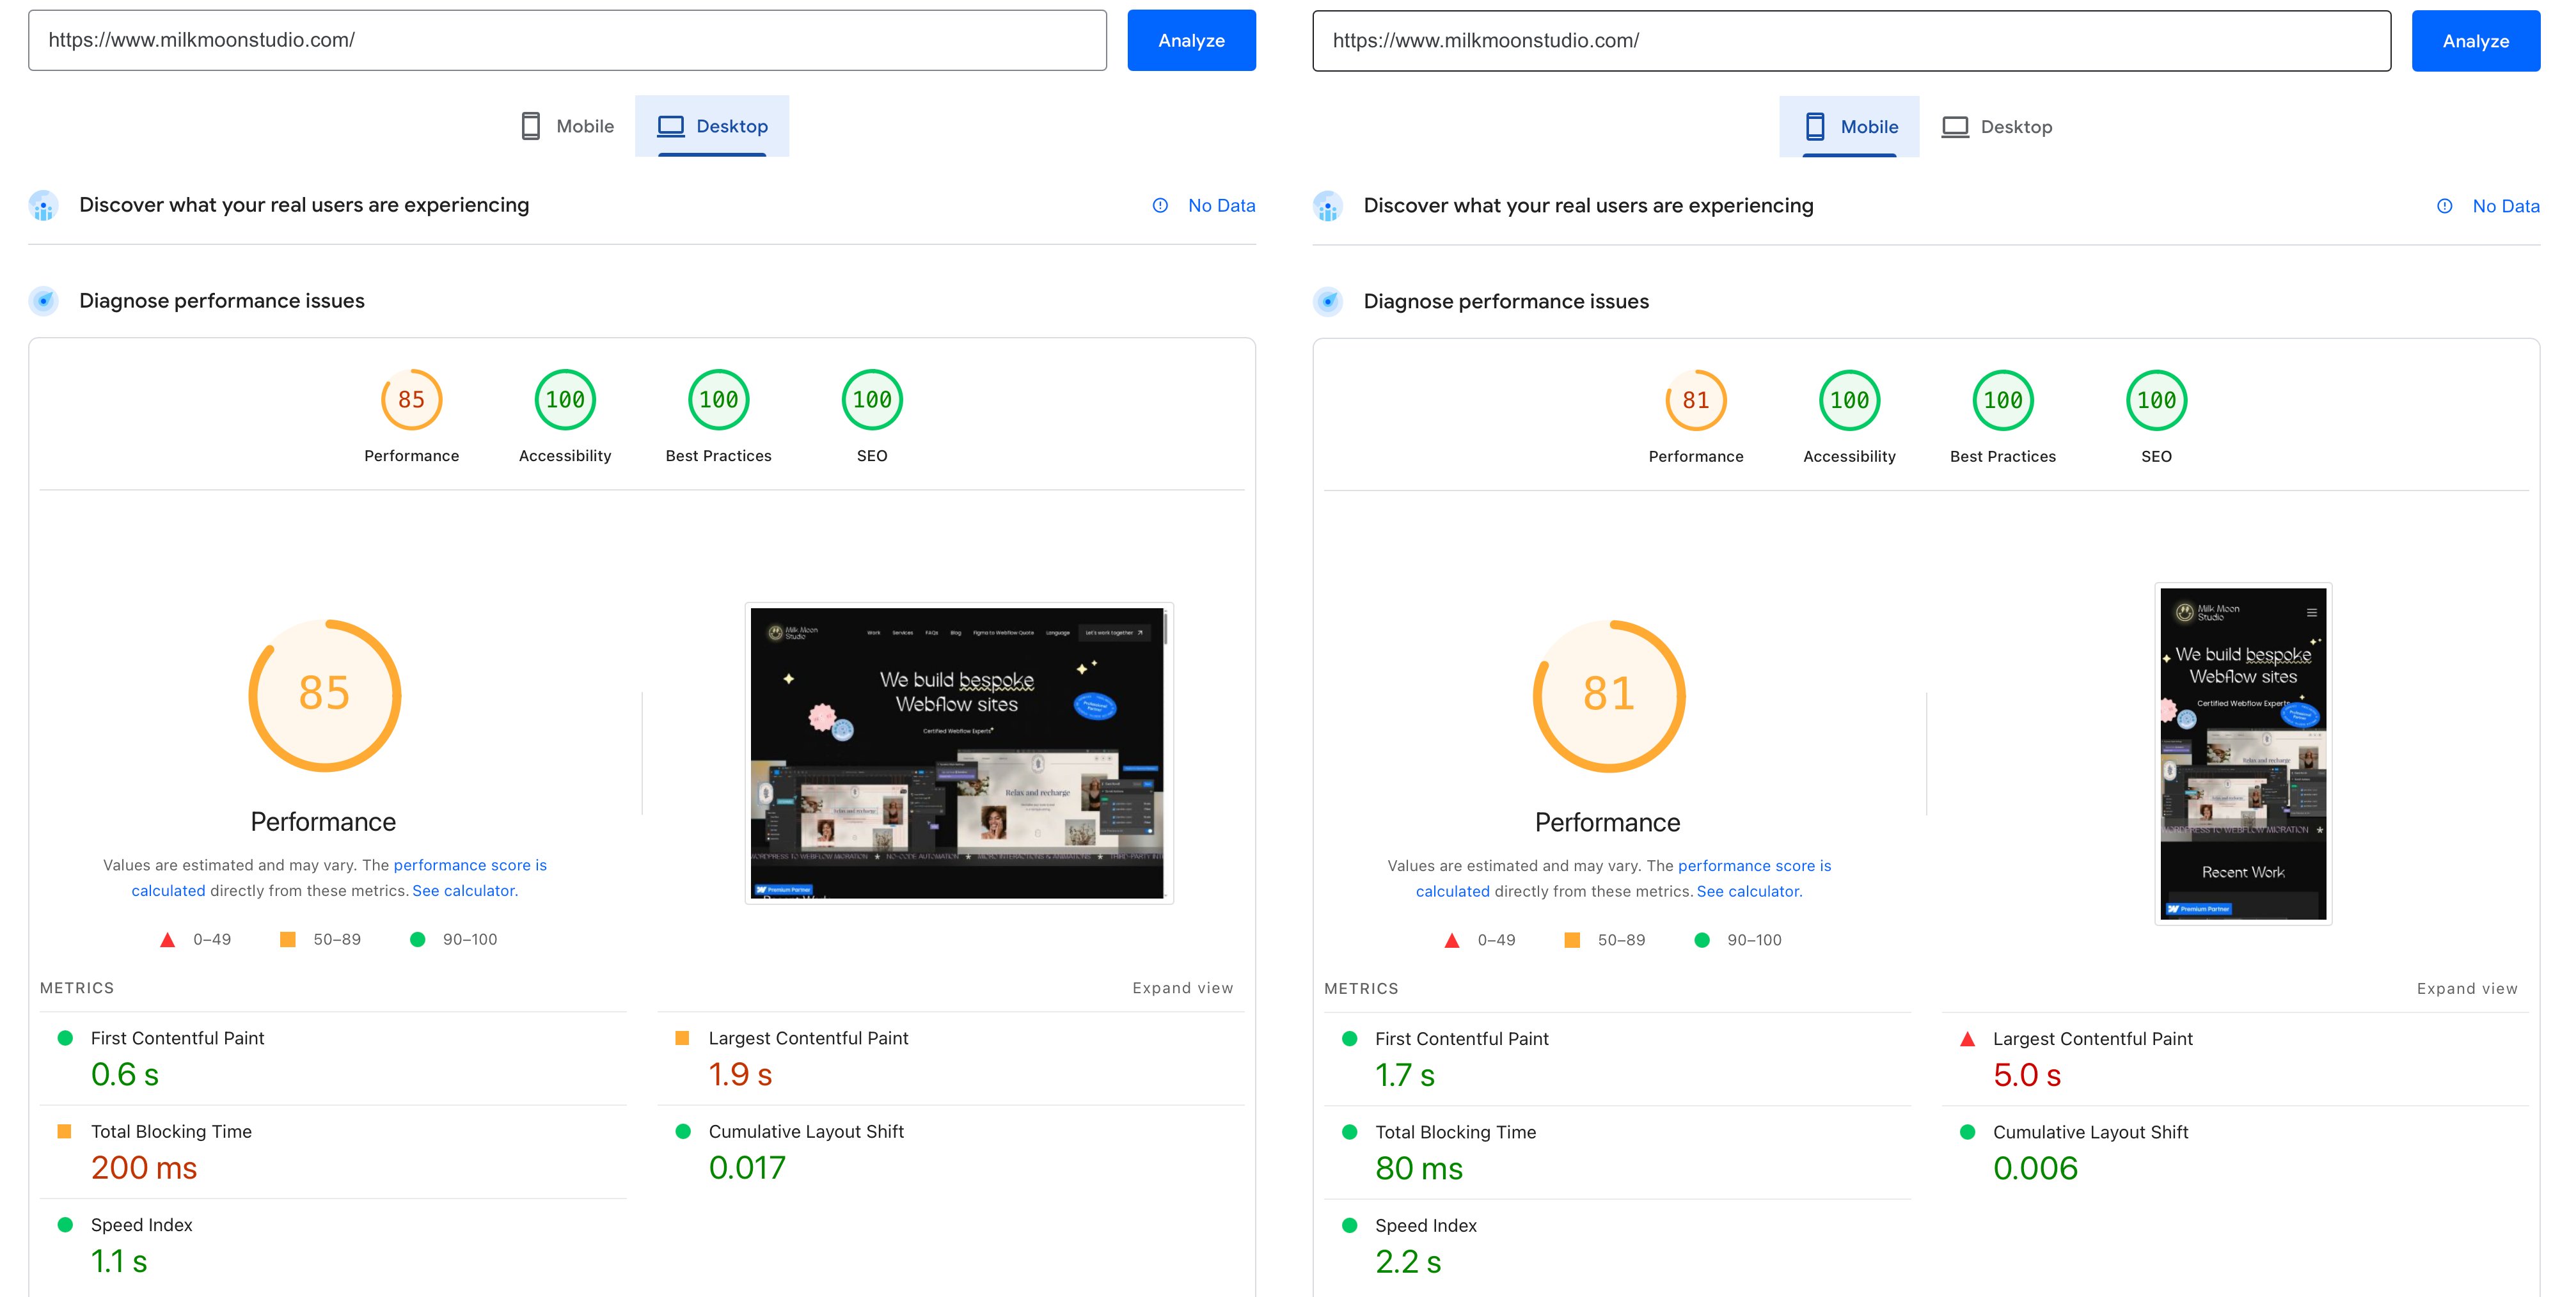Select the active Desktop tab on left
The height and width of the screenshot is (1297, 2576).
tap(712, 126)
